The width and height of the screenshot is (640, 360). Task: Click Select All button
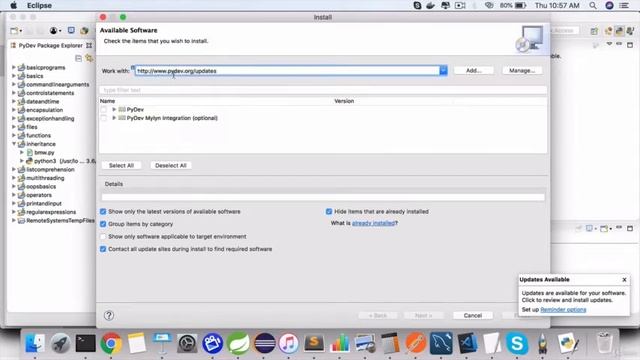pos(121,165)
